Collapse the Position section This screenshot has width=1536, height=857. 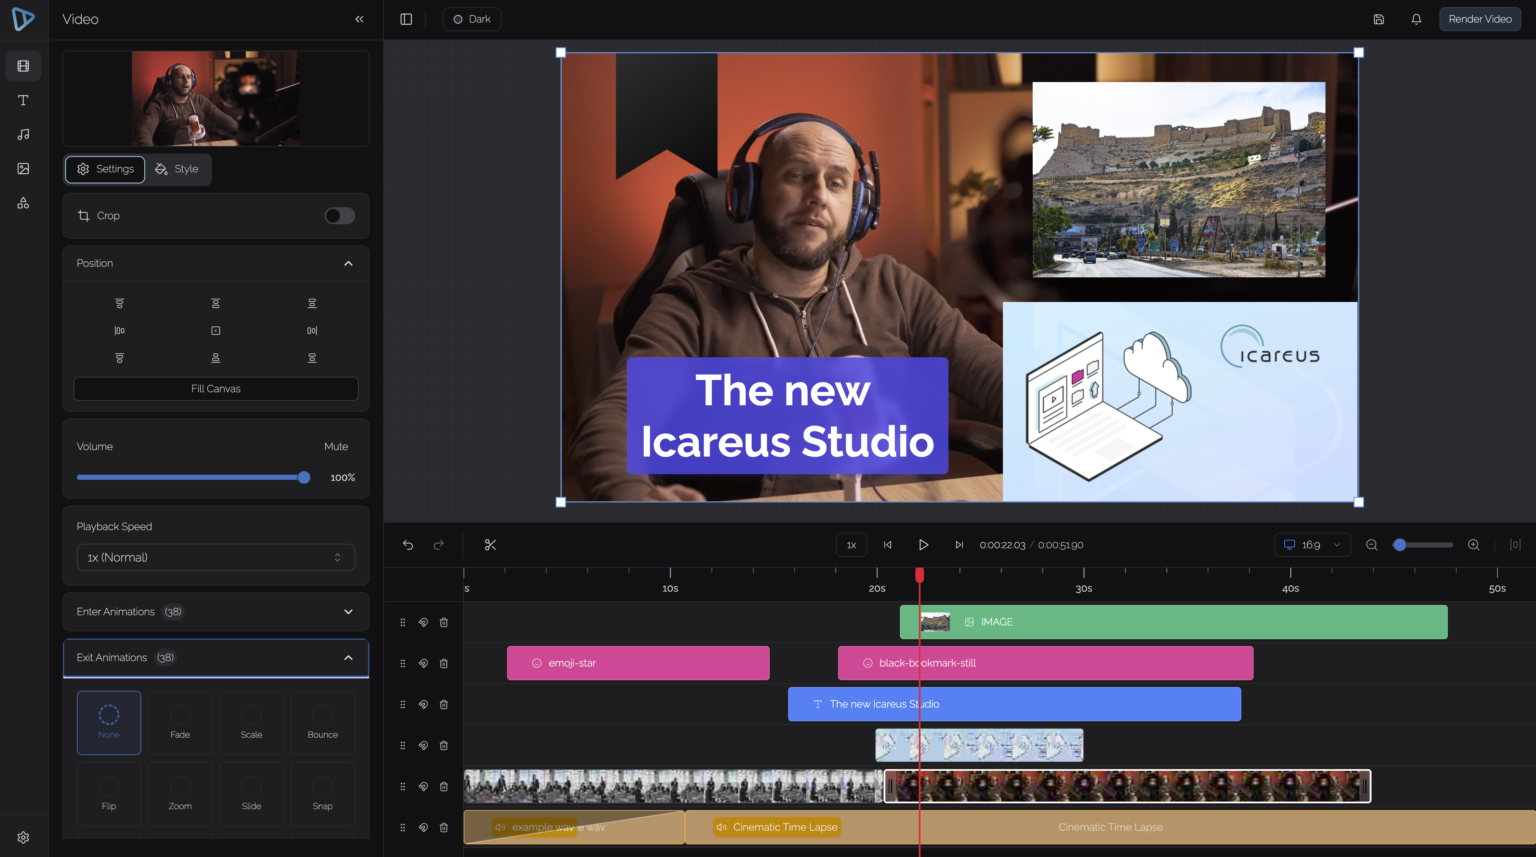pyautogui.click(x=348, y=263)
